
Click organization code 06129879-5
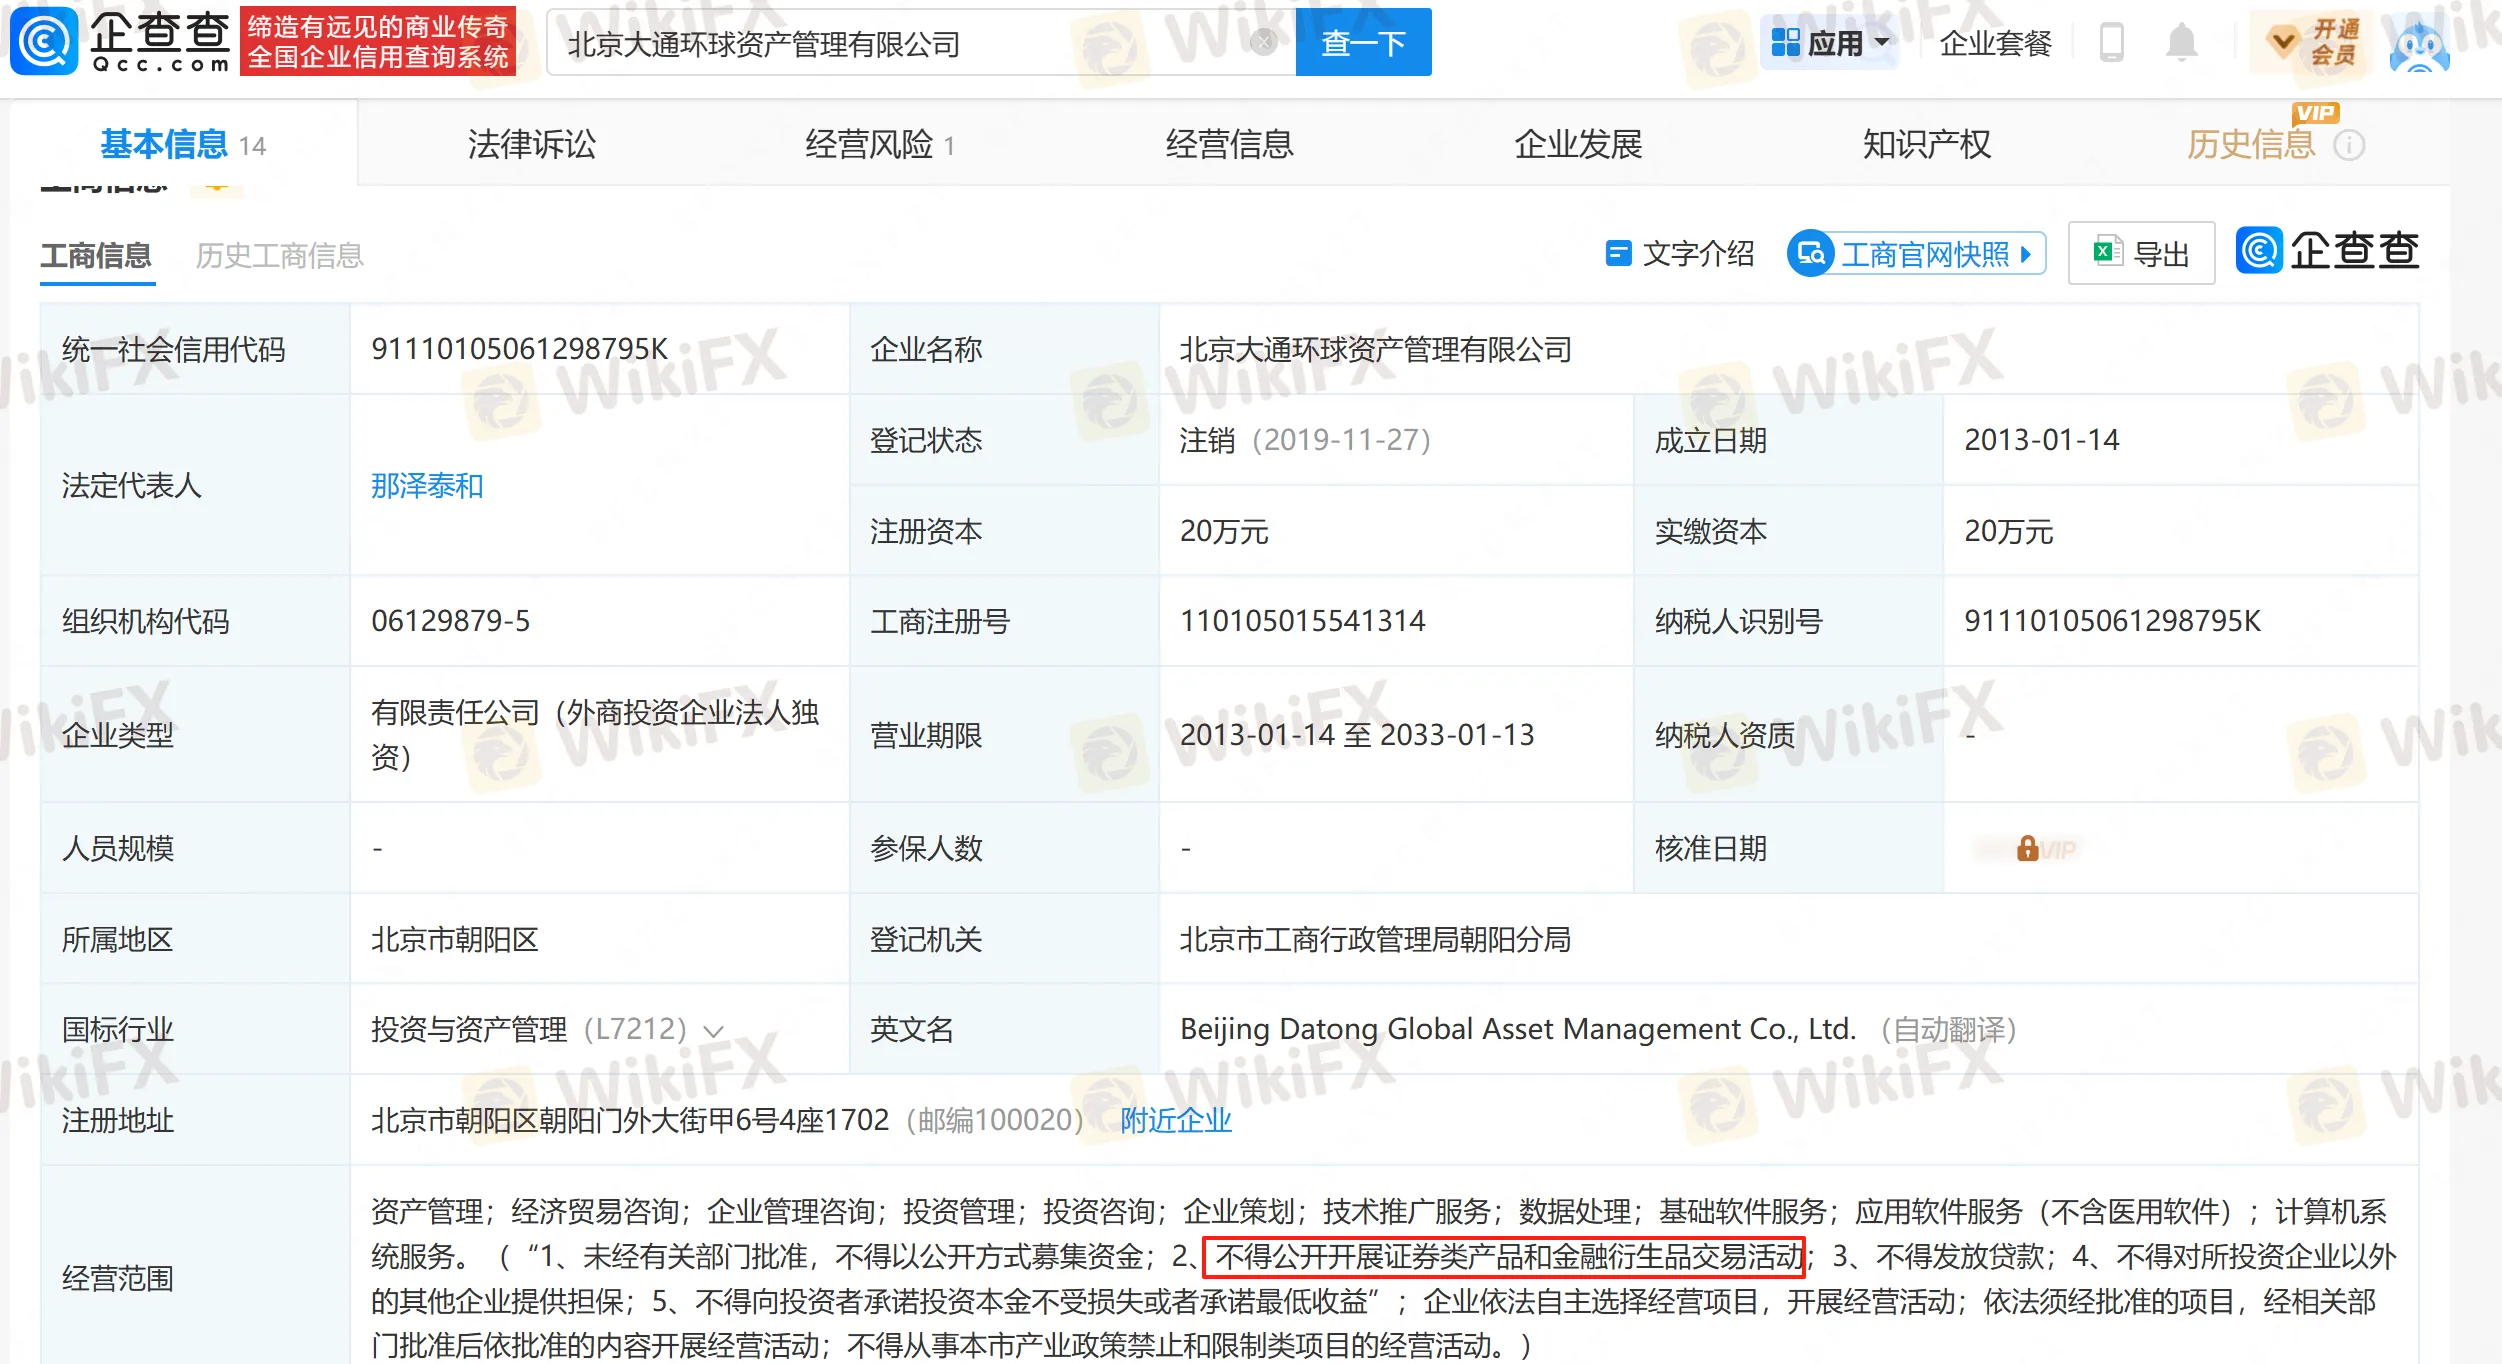click(450, 621)
